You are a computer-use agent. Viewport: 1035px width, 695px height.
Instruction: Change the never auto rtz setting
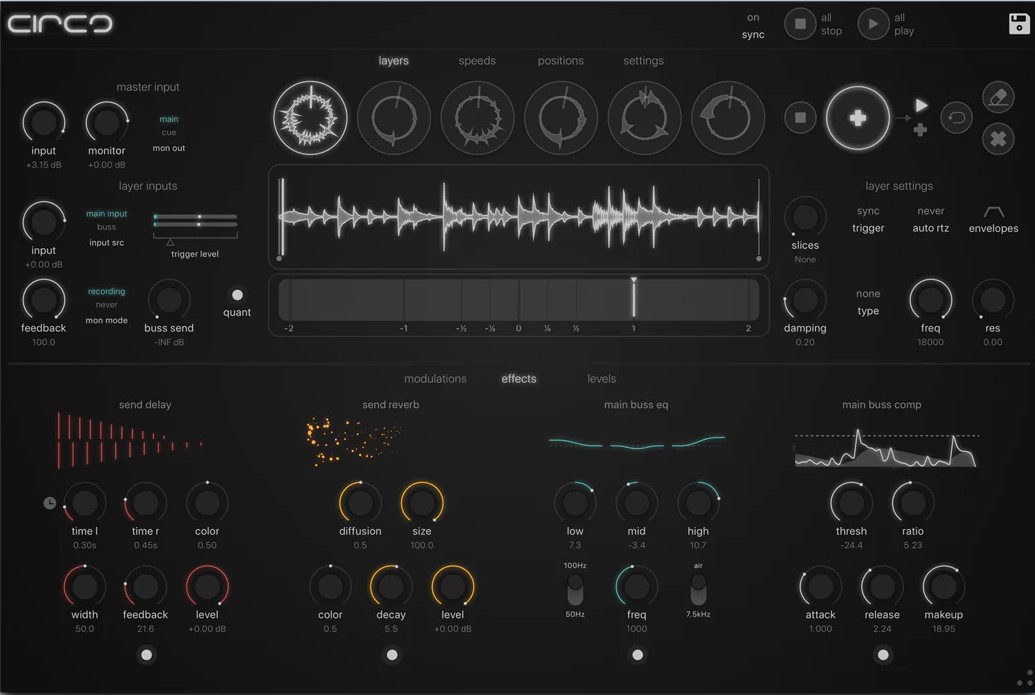coord(931,220)
